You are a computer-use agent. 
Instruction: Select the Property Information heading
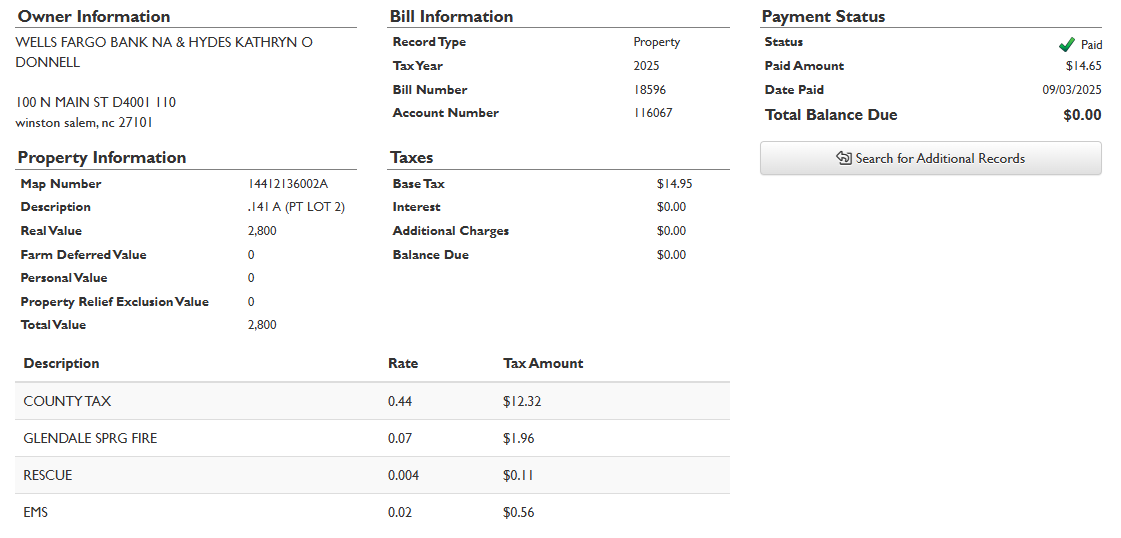[102, 157]
